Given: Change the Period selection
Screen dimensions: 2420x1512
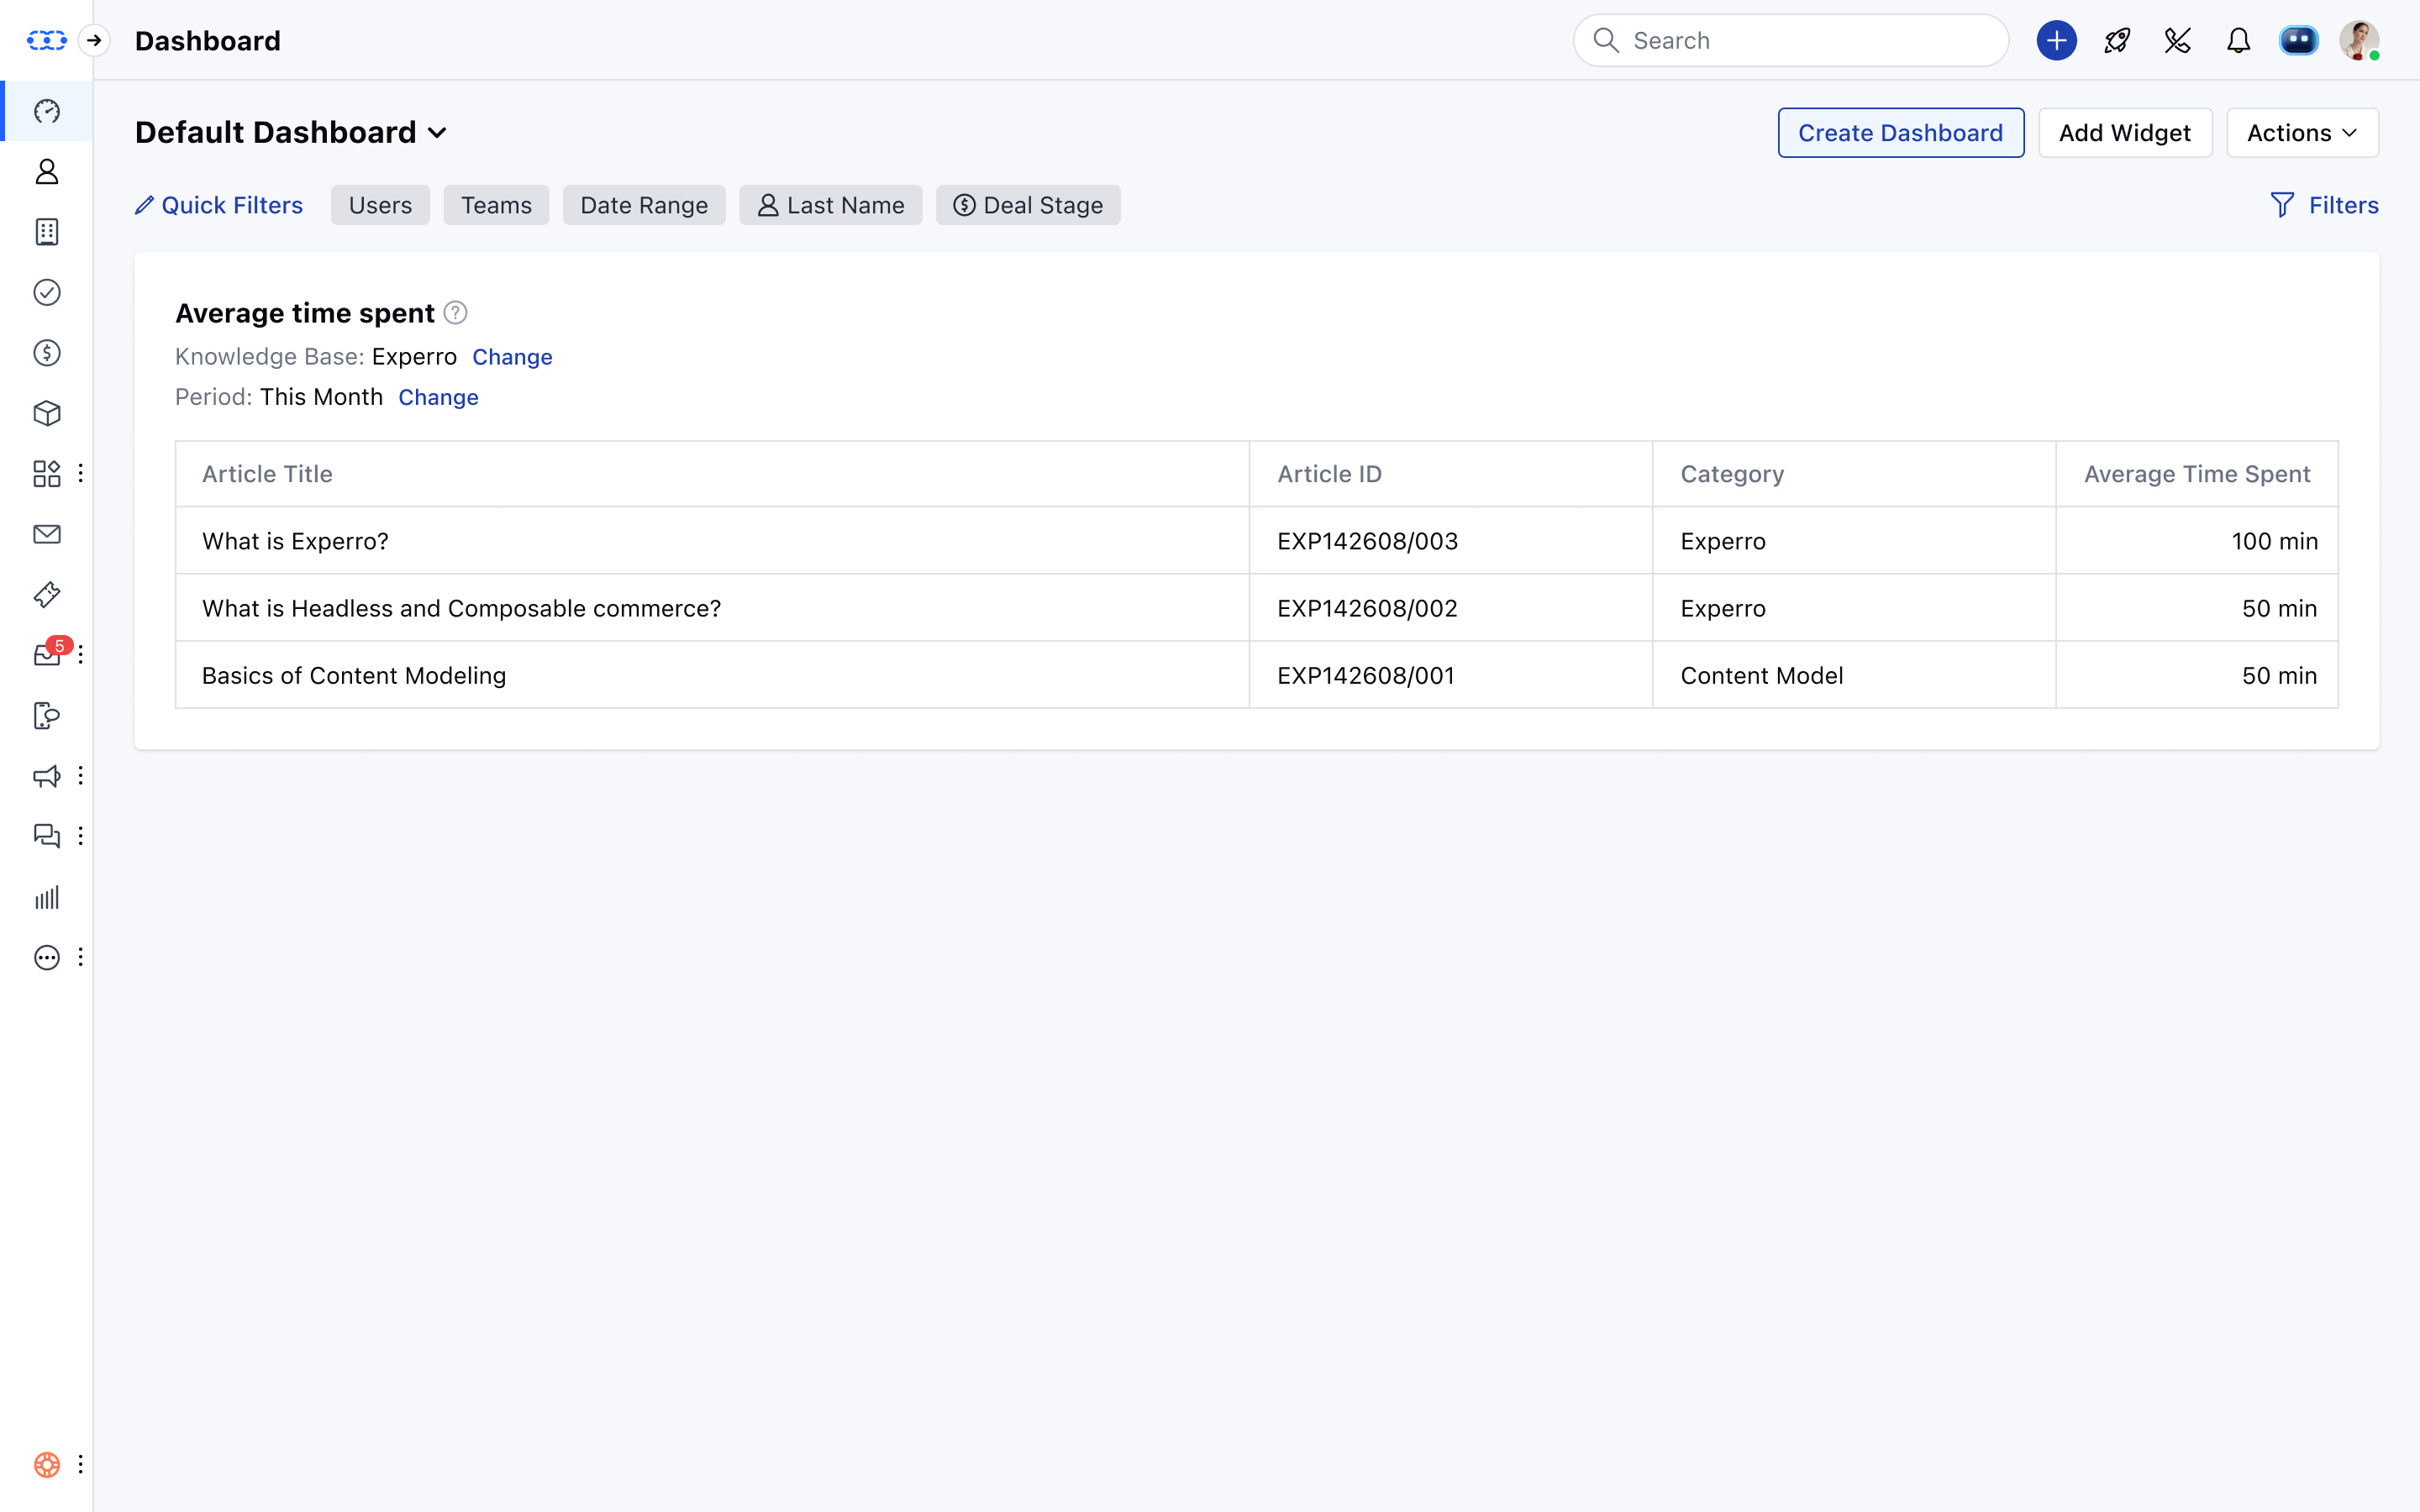Looking at the screenshot, I should click(x=438, y=397).
